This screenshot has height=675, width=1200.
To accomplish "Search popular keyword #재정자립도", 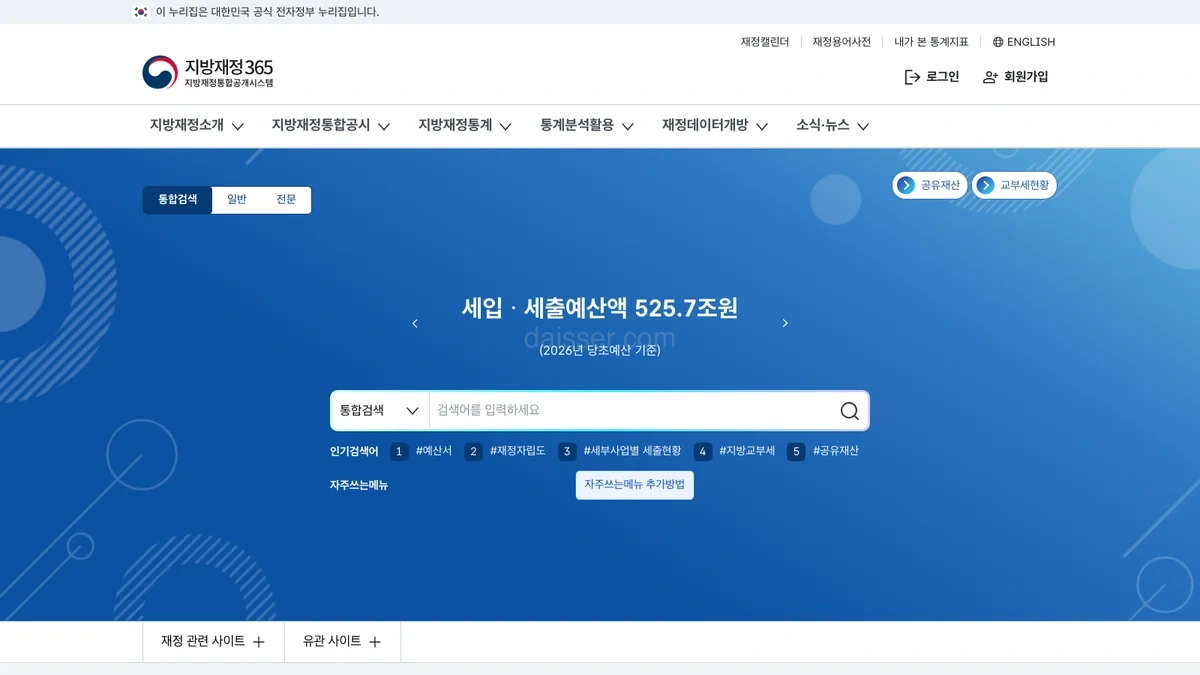I will tap(518, 451).
